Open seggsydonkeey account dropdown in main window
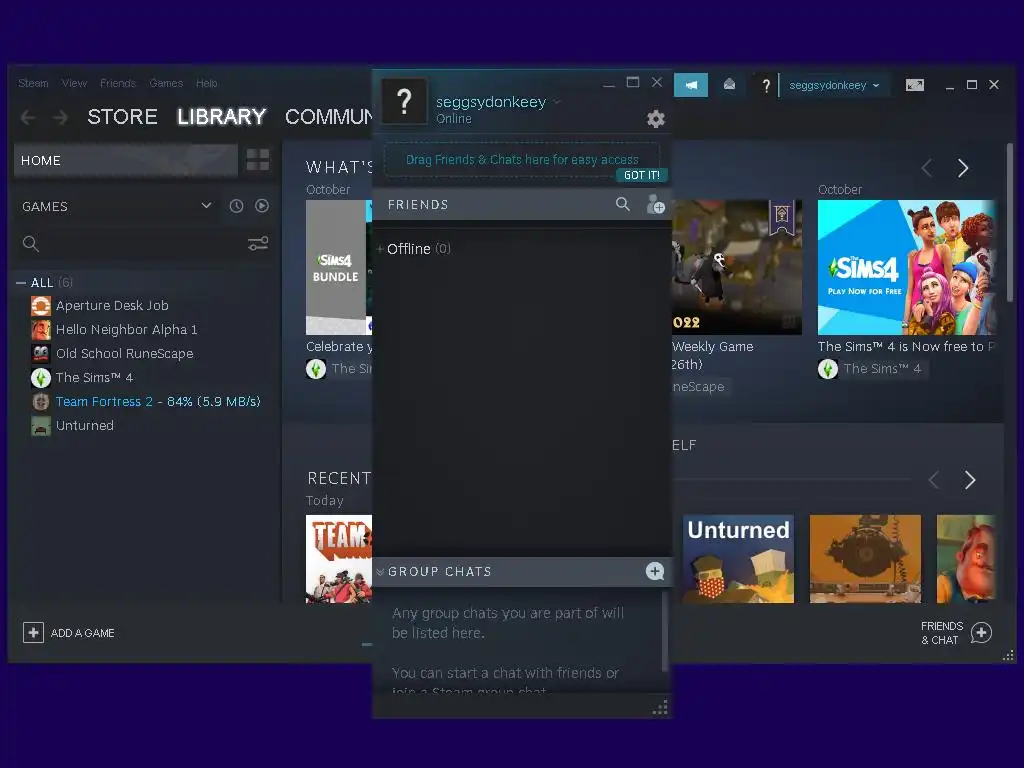 (834, 85)
